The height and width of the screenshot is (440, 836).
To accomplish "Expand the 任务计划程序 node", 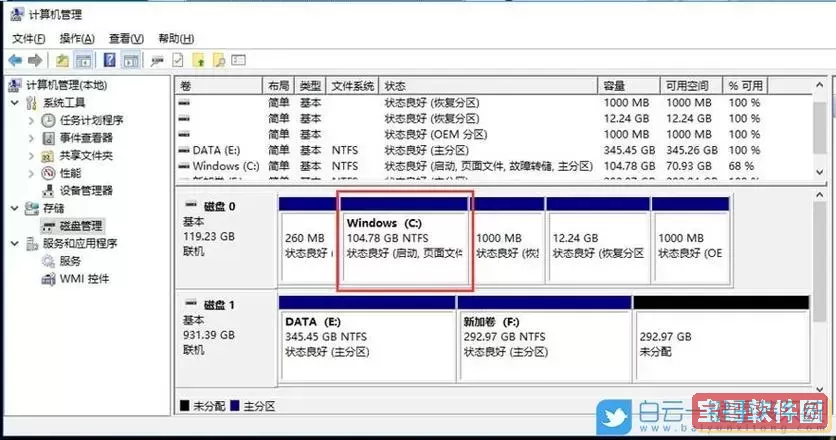I will tap(31, 121).
